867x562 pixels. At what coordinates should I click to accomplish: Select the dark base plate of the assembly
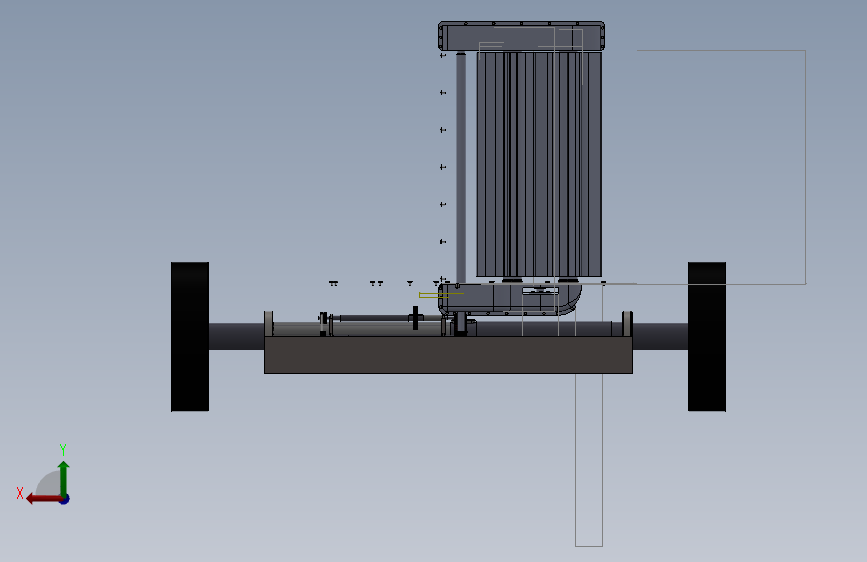point(448,355)
